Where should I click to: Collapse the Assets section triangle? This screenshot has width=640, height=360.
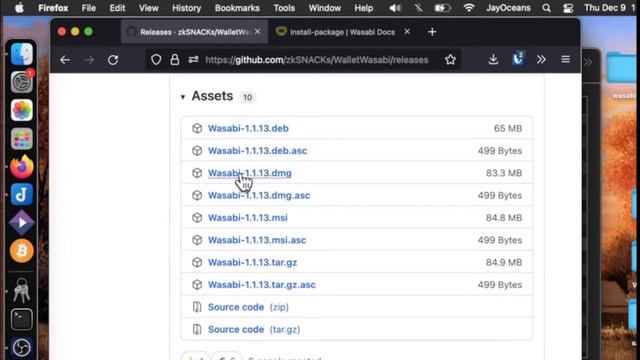183,97
